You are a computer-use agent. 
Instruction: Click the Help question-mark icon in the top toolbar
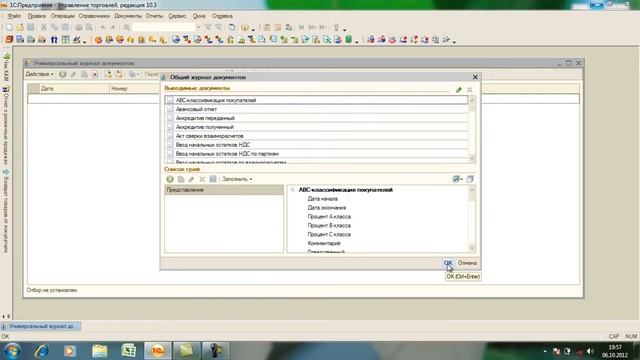[x=244, y=27]
